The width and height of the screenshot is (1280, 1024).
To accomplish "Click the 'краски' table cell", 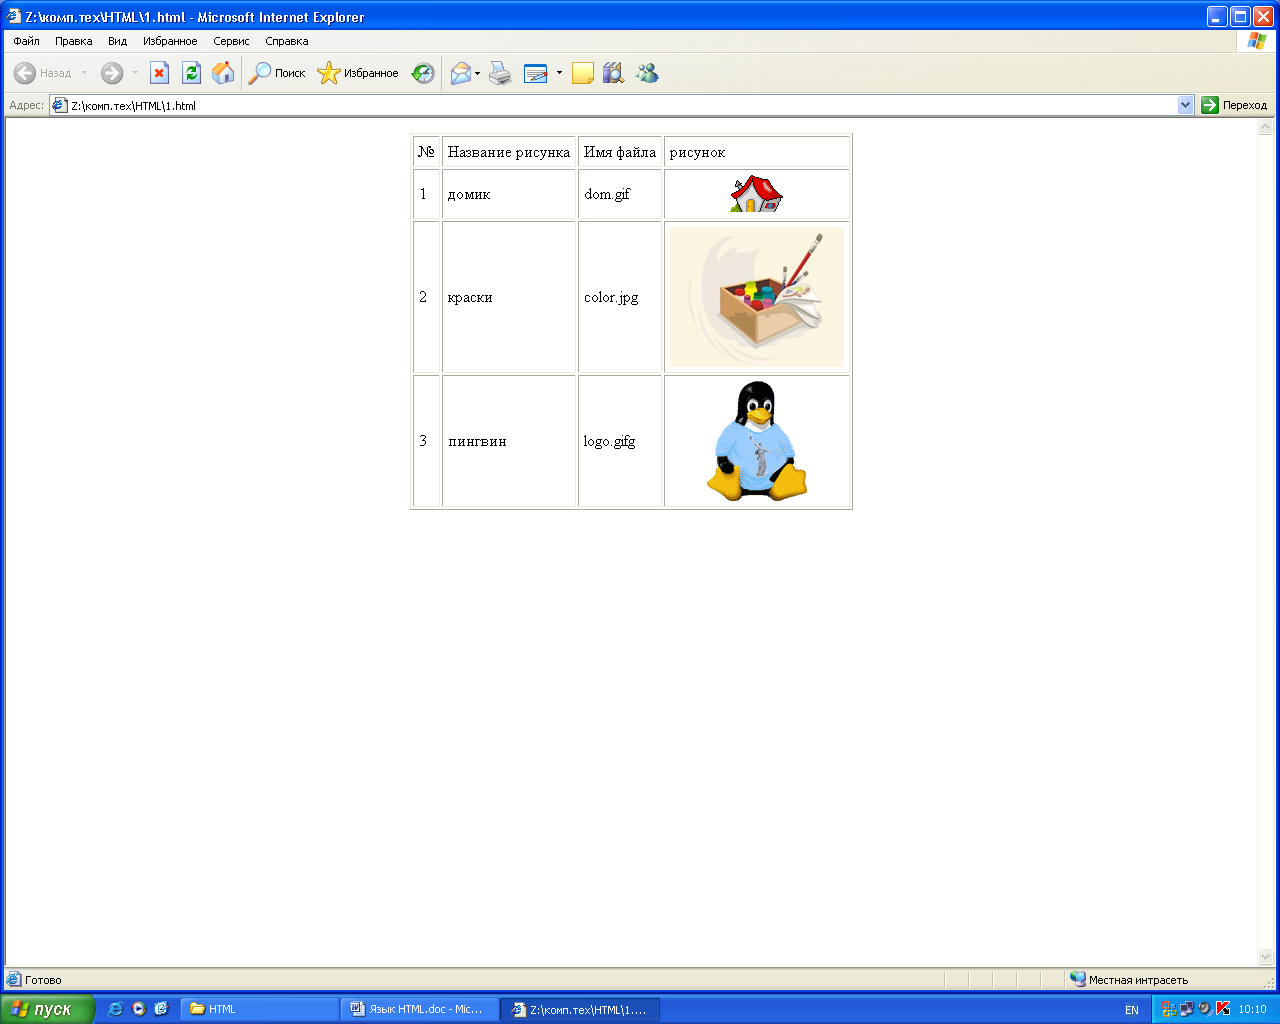I will click(x=509, y=297).
